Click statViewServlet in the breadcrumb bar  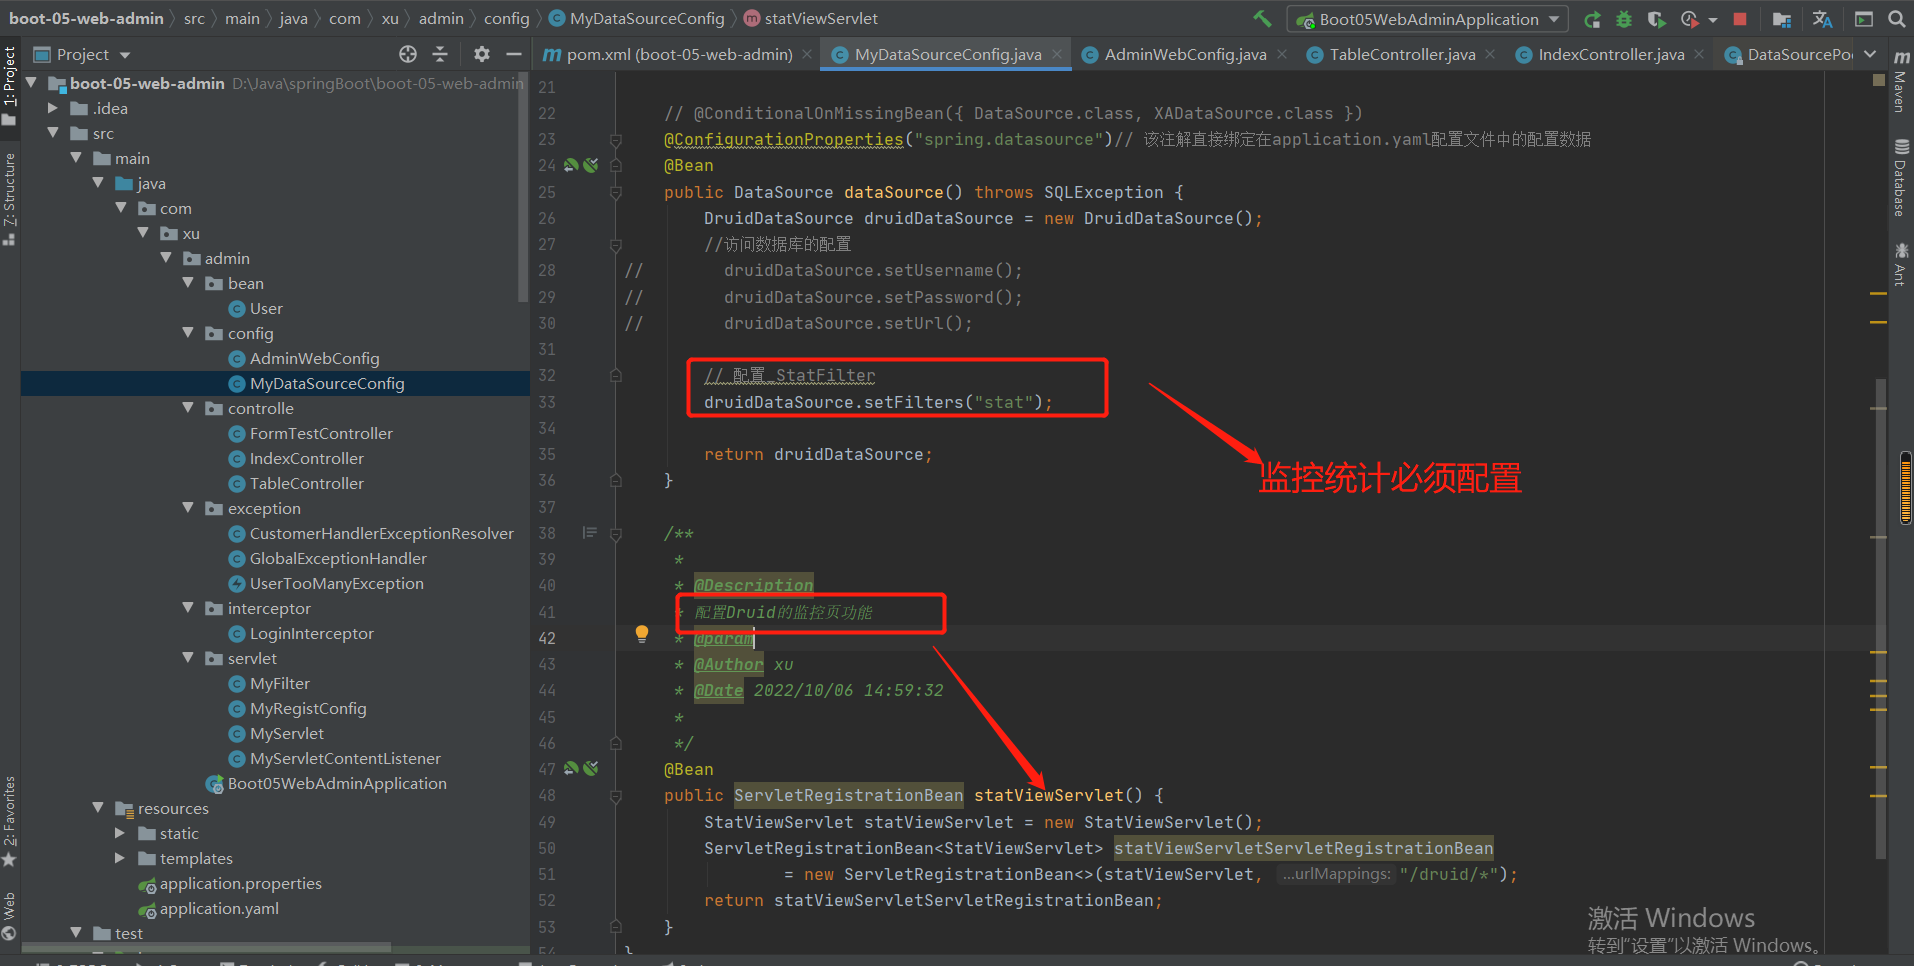(x=811, y=18)
